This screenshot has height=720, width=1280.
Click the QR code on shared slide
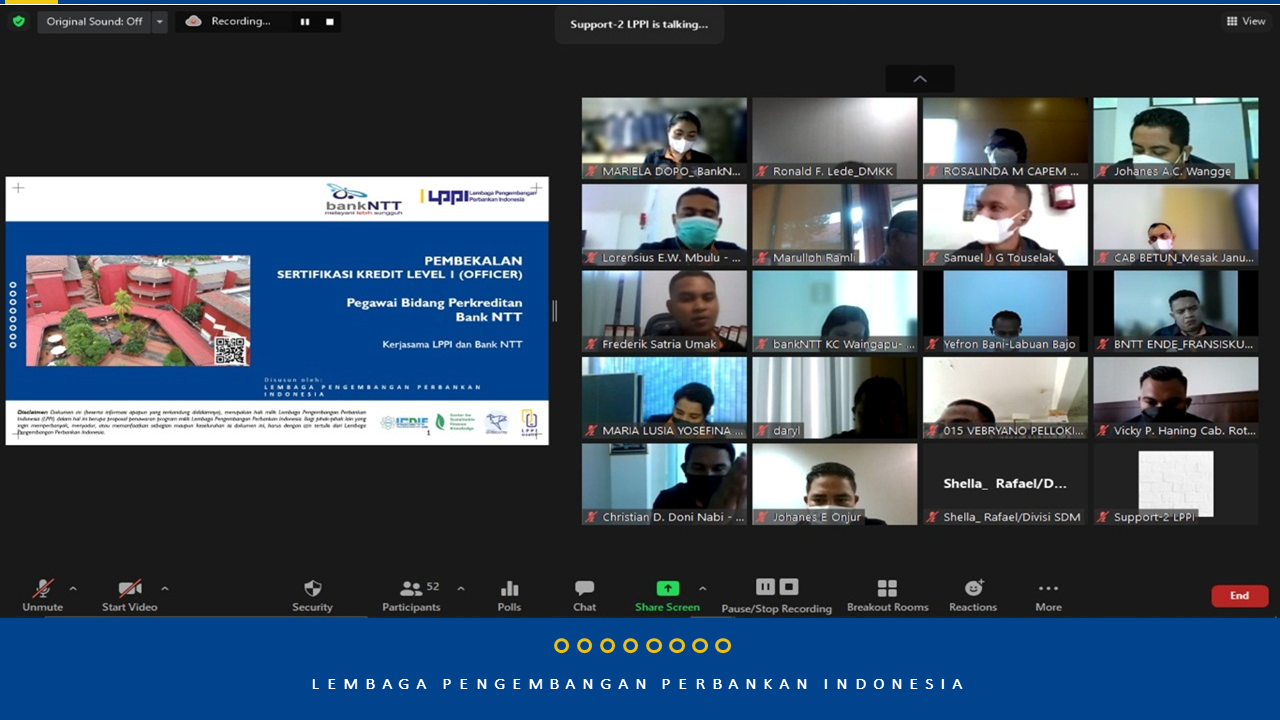[x=230, y=352]
